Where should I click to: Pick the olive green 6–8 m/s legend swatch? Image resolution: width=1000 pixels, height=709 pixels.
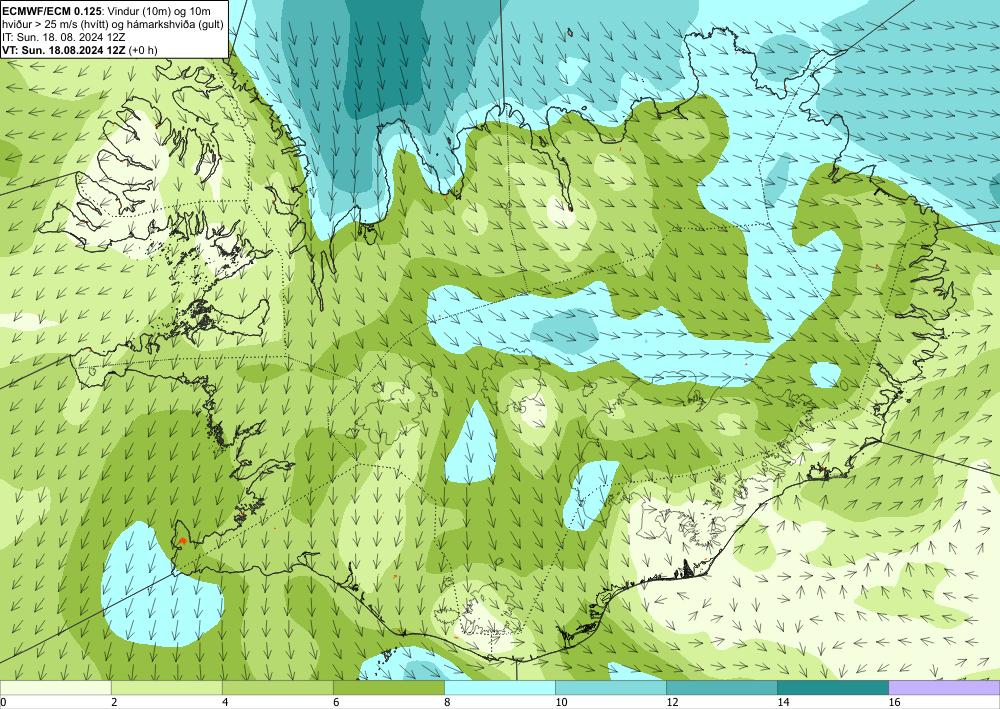pos(388,687)
